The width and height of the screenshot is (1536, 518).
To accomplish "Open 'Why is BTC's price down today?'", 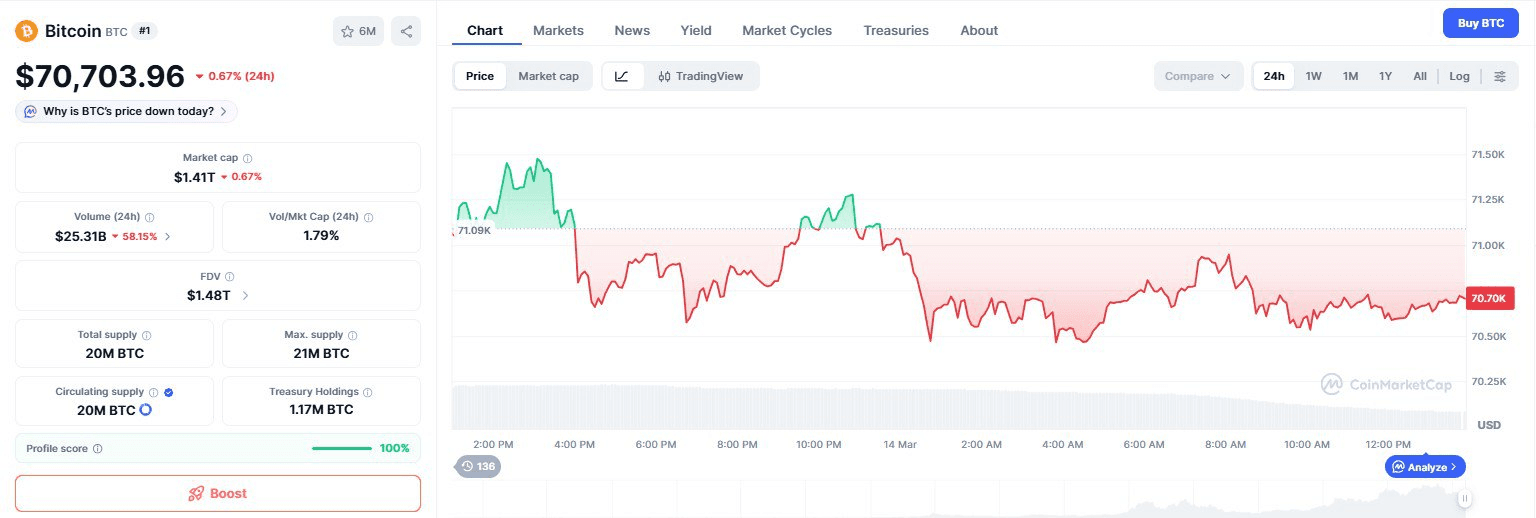I will (127, 111).
